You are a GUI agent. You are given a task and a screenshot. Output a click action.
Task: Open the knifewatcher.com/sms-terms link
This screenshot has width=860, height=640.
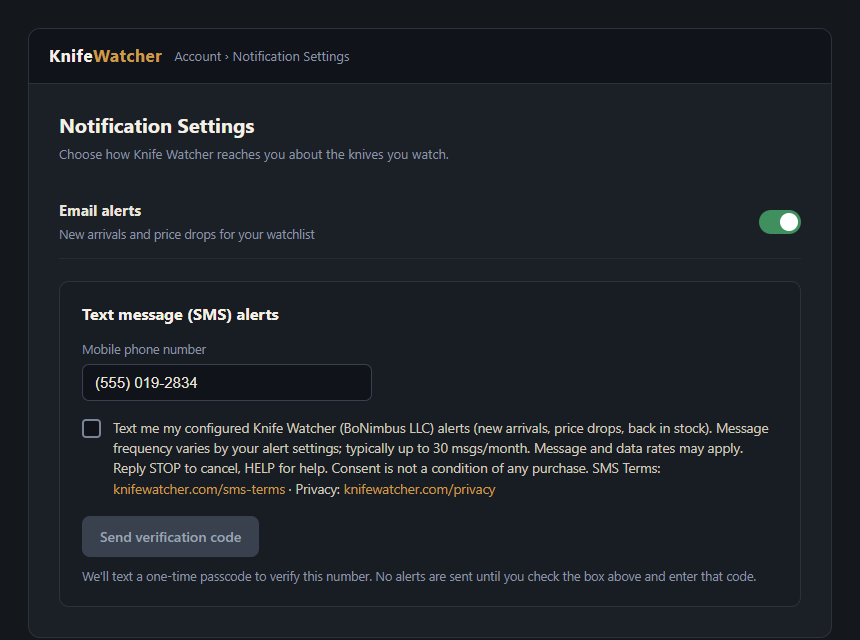[x=199, y=489]
